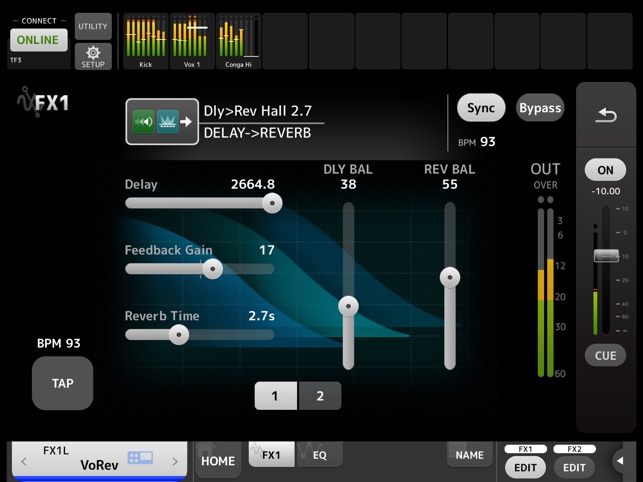Open the NAME tab
The height and width of the screenshot is (482, 643).
tap(470, 455)
